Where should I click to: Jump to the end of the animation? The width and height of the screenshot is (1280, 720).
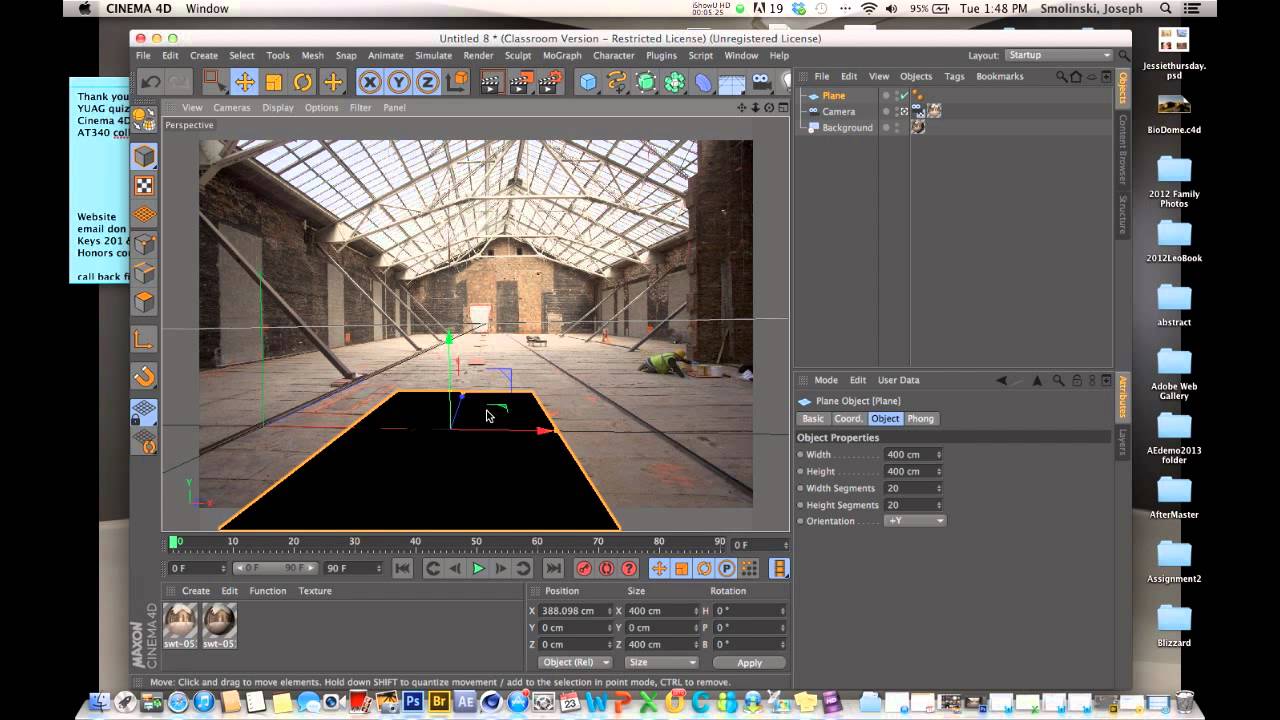pyautogui.click(x=552, y=568)
